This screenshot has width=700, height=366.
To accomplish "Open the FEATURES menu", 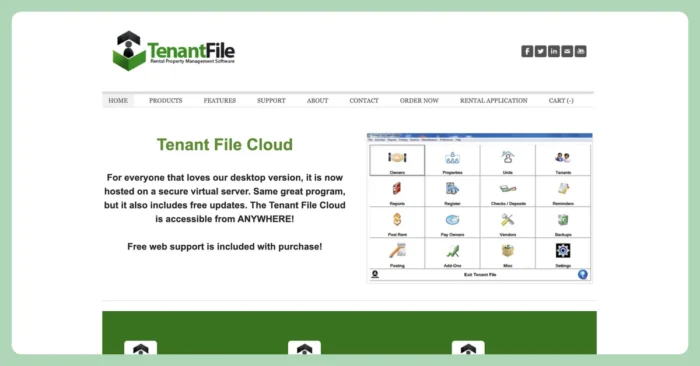I will tap(220, 100).
